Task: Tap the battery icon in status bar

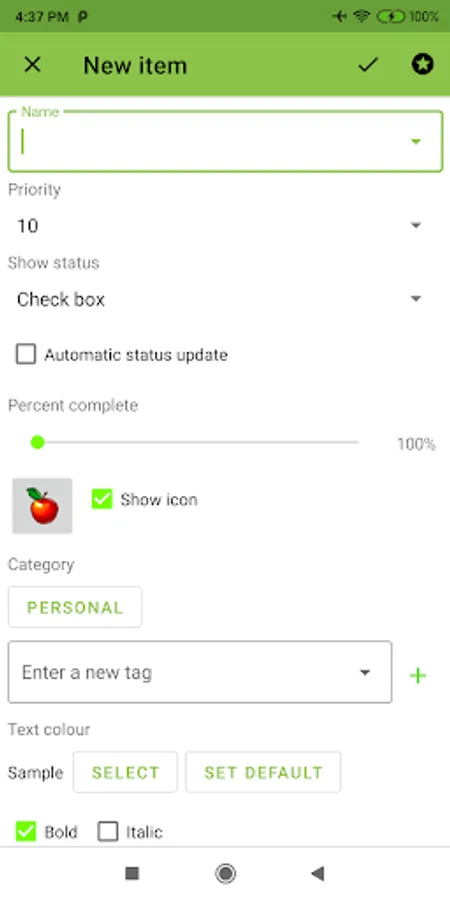Action: click(x=391, y=17)
